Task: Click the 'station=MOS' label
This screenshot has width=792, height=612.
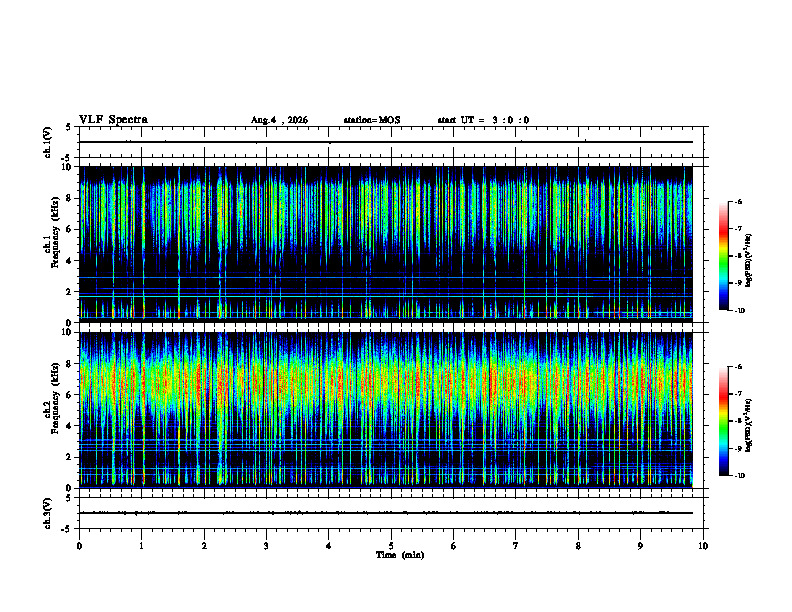Action: (372, 120)
